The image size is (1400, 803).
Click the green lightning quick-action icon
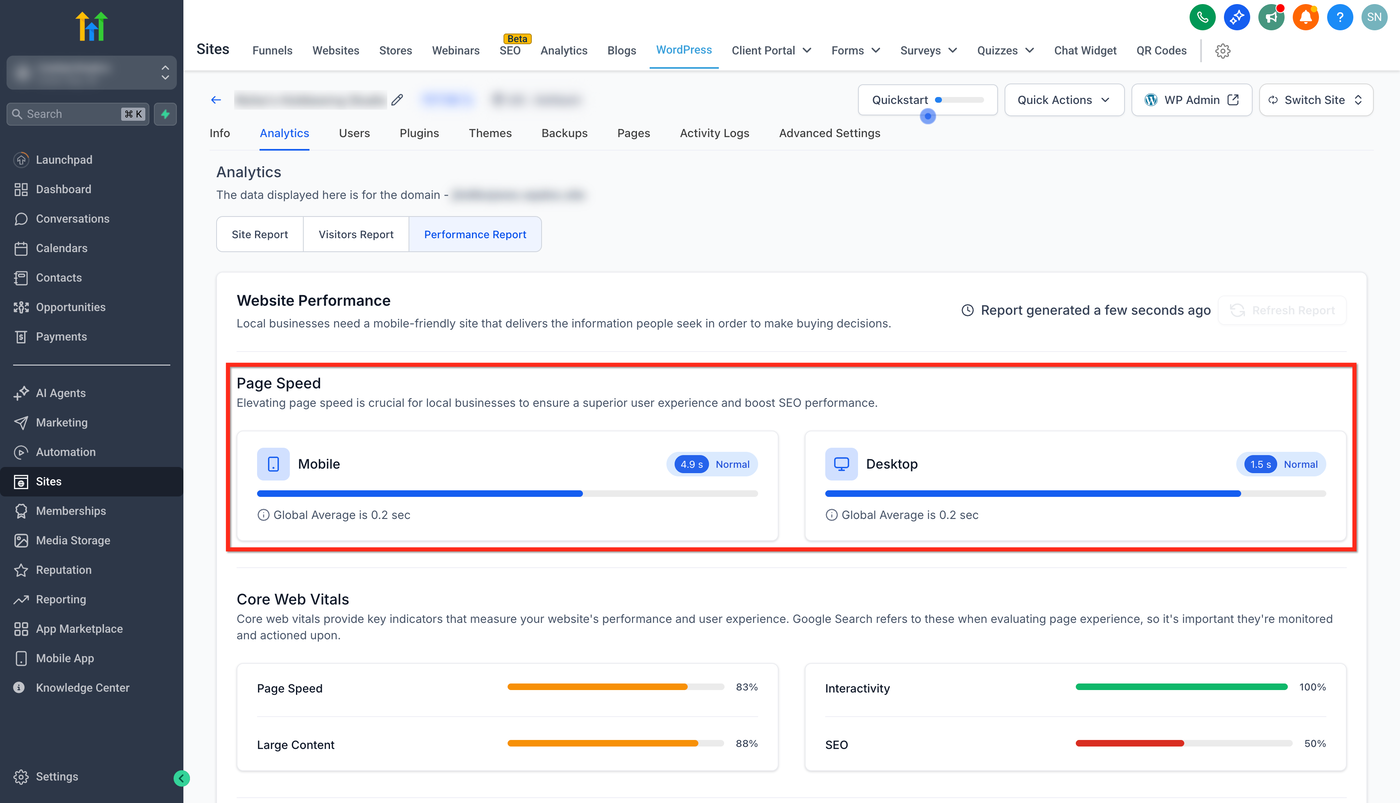point(165,114)
